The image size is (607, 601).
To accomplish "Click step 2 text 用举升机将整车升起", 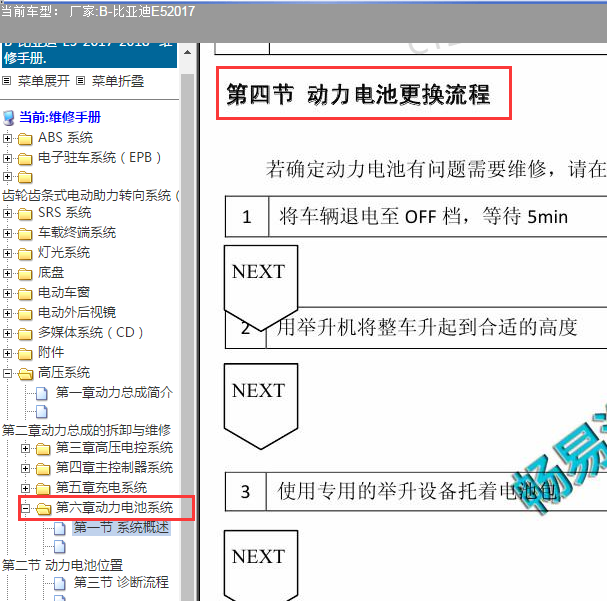I will (x=427, y=327).
